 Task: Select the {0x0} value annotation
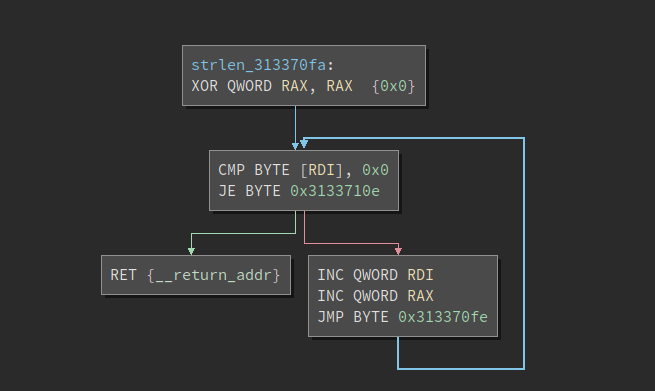[x=394, y=86]
